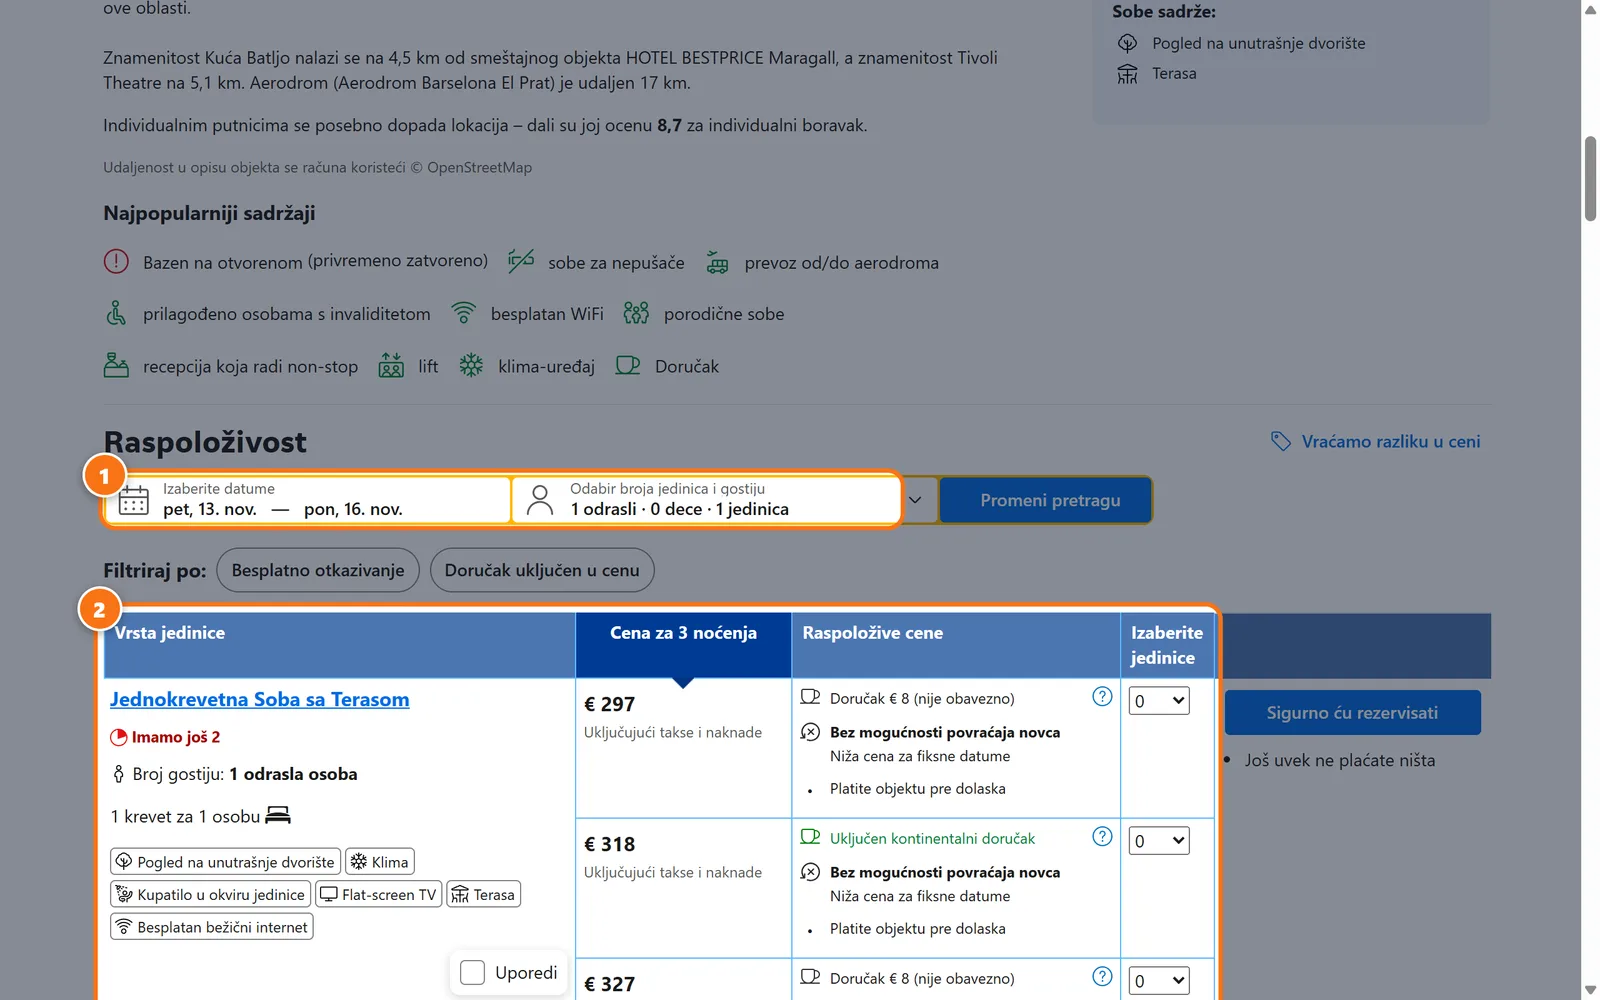Viewport: 1600px width, 1000px height.
Task: Open unit quantity dropdown for €318 rate
Action: 1158,841
